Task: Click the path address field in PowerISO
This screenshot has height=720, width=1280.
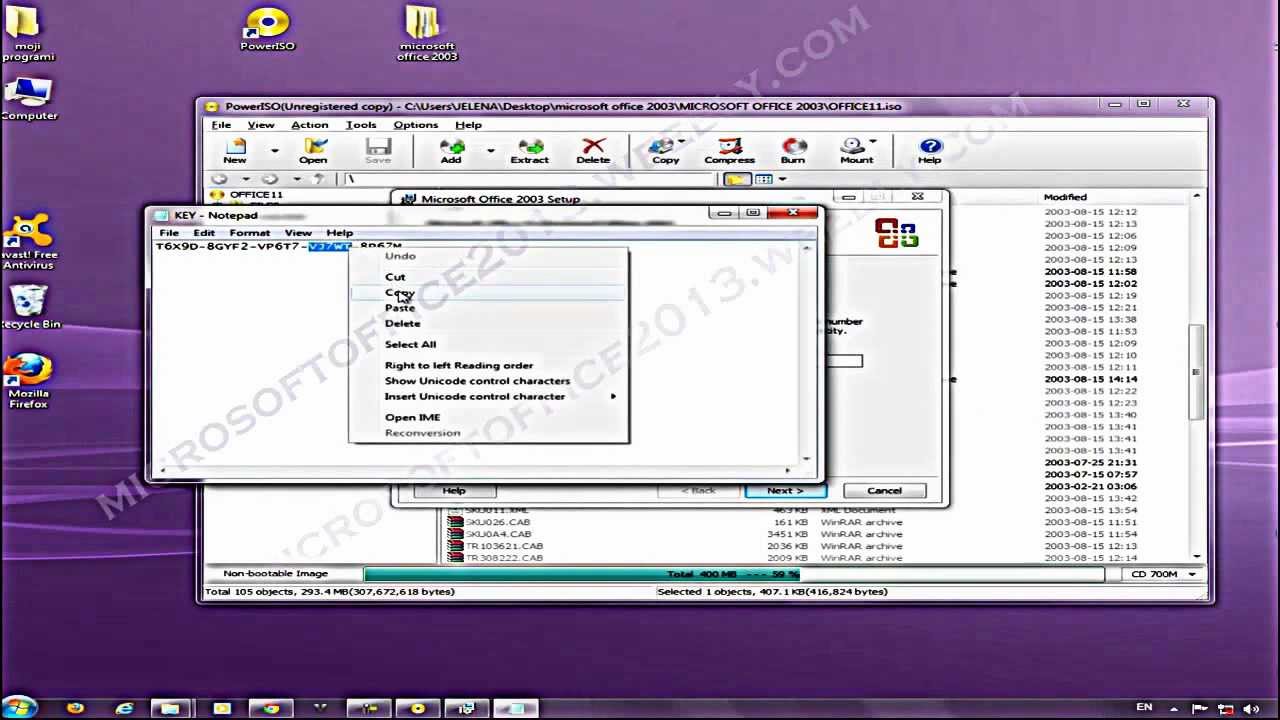Action: point(530,179)
